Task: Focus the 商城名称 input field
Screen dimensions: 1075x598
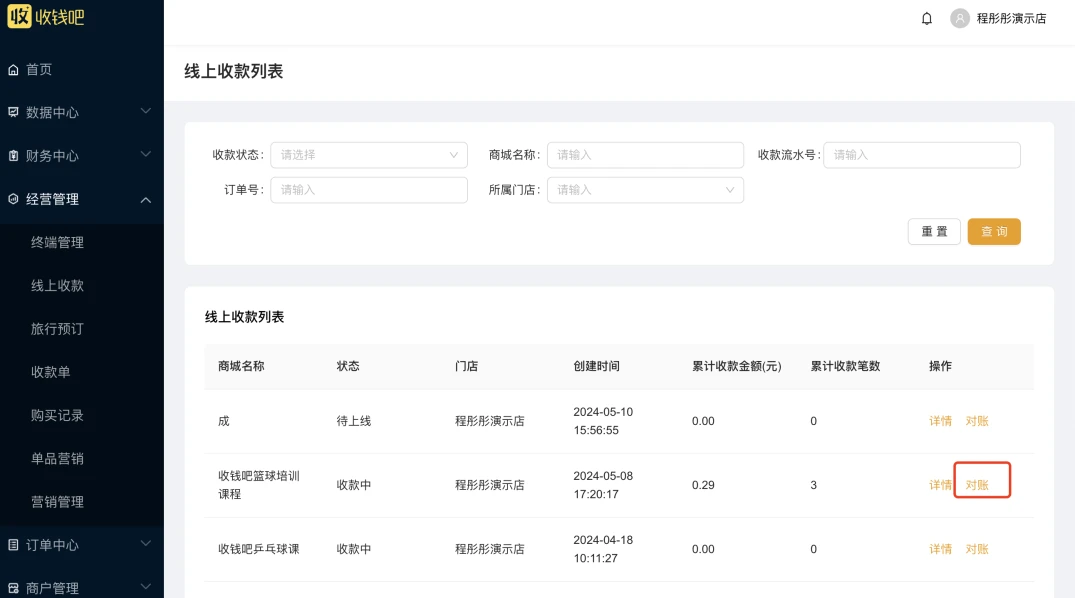Action: pos(645,155)
